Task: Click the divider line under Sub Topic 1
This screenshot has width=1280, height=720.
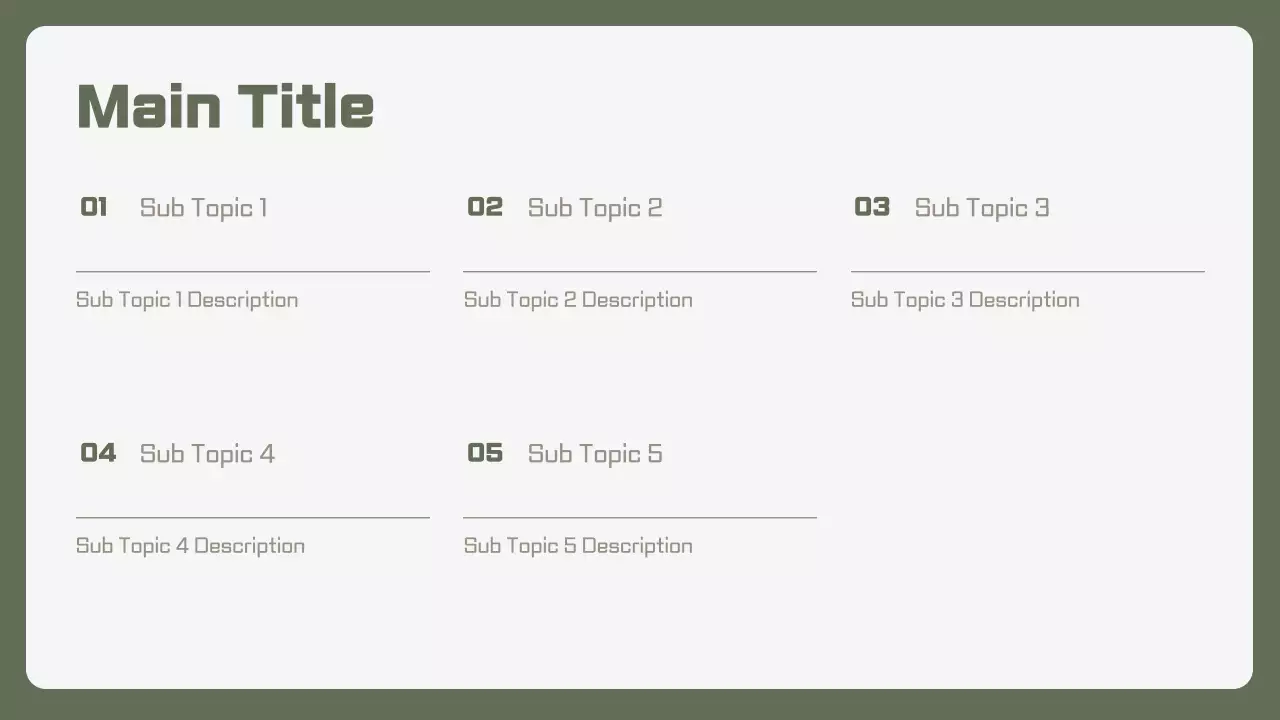Action: click(x=253, y=271)
